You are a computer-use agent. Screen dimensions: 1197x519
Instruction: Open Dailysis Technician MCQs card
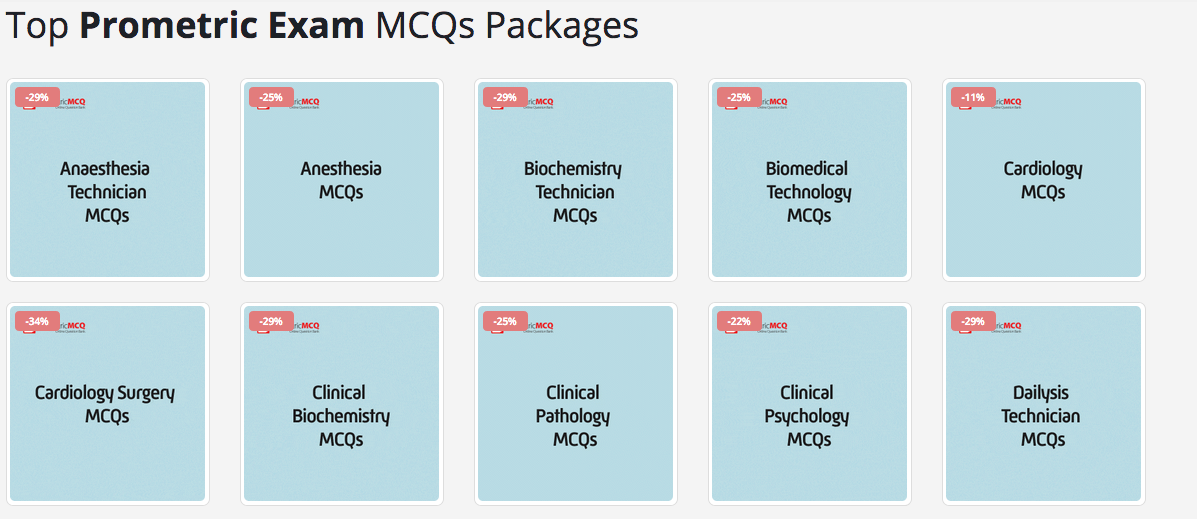coord(1044,404)
